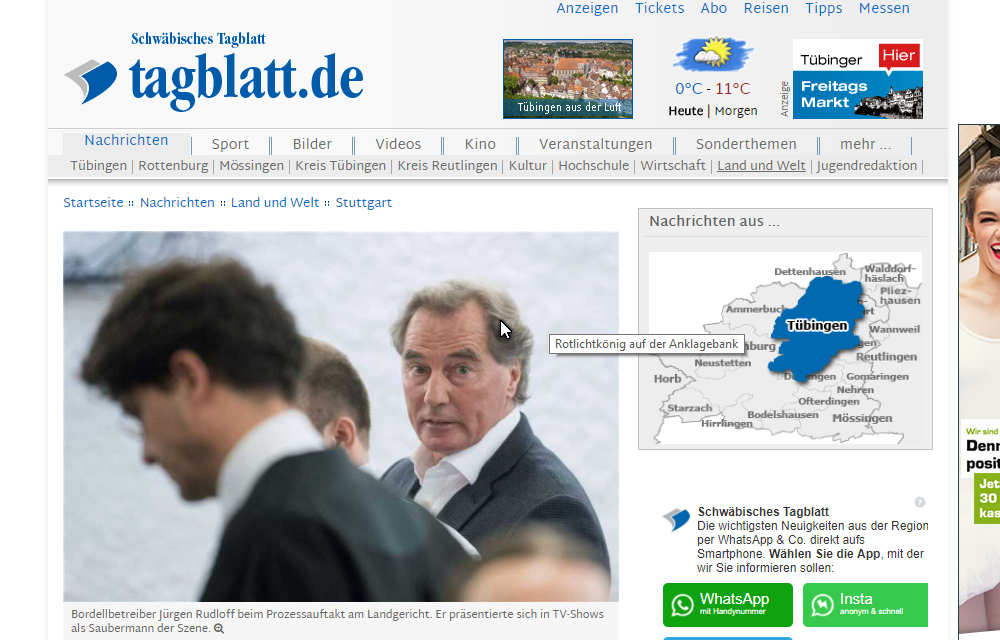The image size is (1000, 640).
Task: Select Starzach on the map
Action: [x=689, y=408]
